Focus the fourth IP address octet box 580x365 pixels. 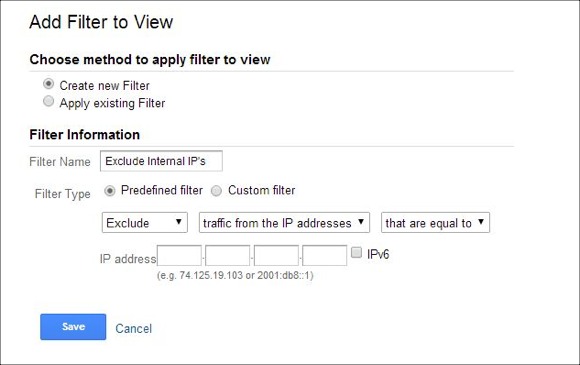[324, 255]
